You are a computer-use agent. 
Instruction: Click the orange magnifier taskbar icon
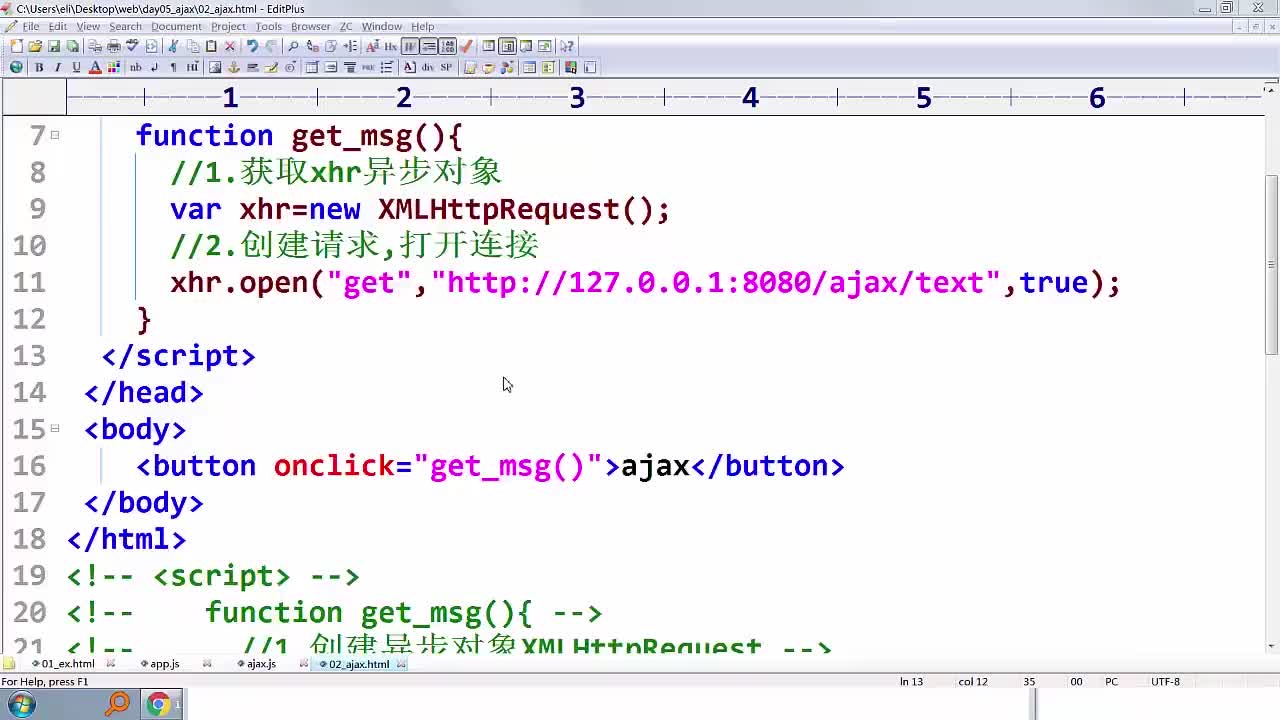(118, 705)
